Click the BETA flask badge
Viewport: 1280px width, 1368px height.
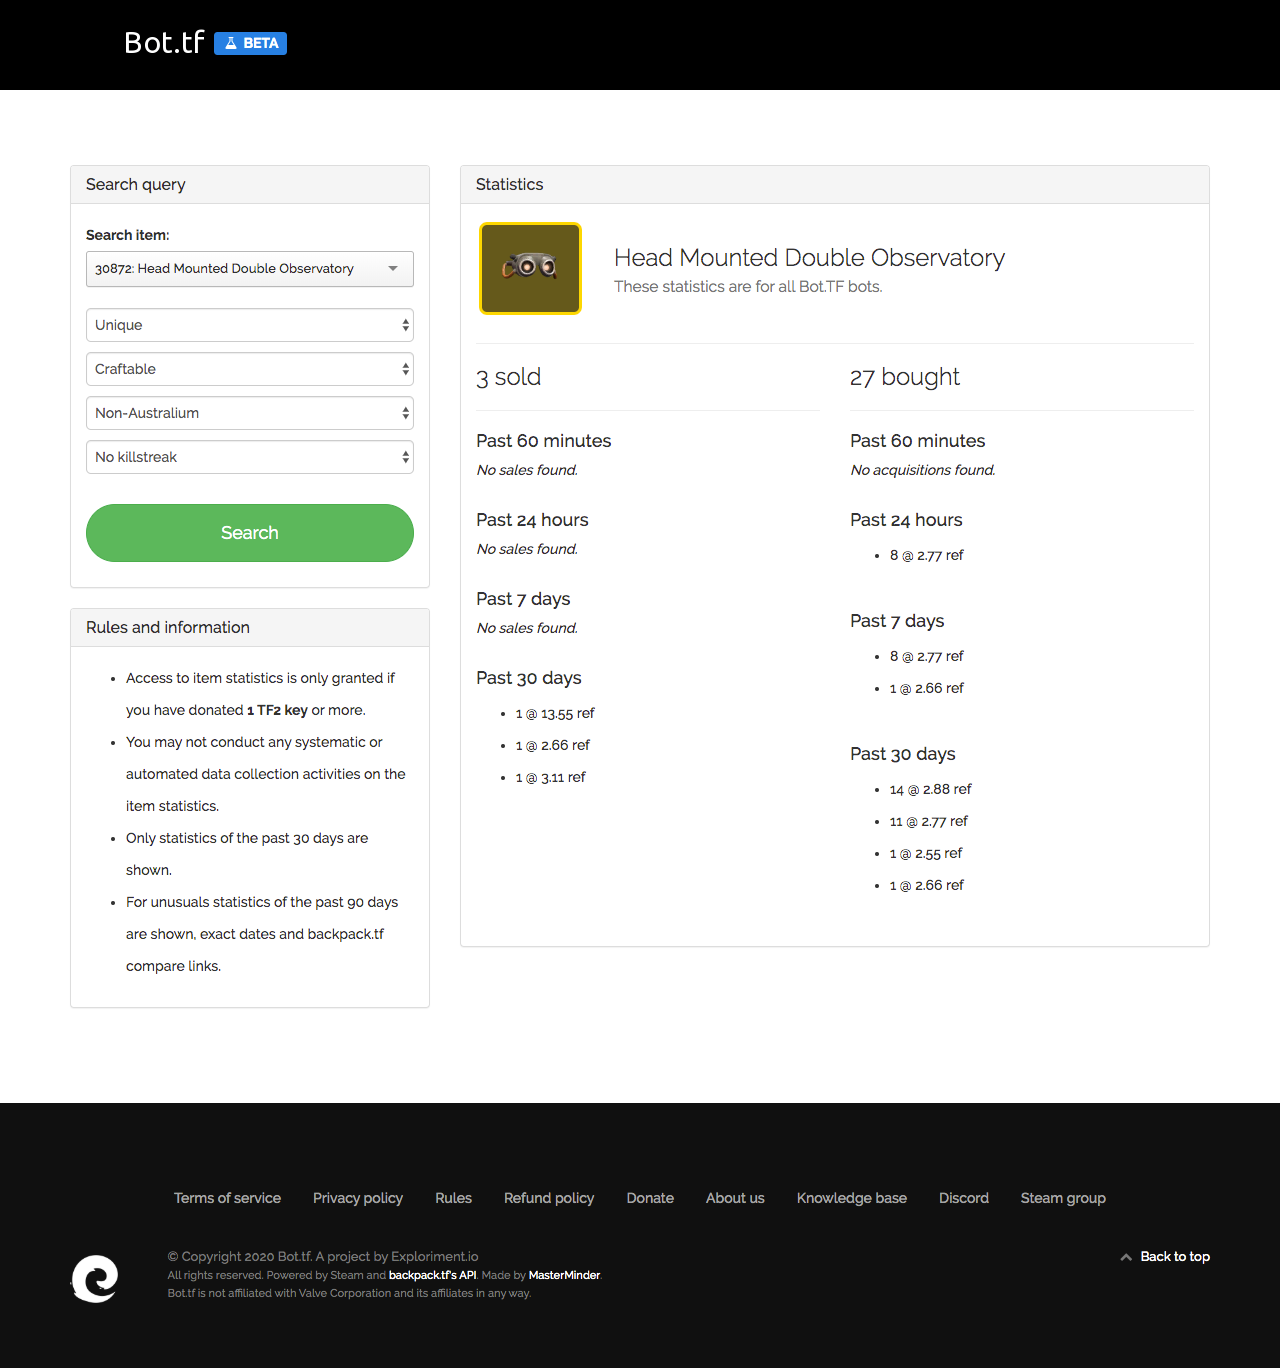coord(250,43)
